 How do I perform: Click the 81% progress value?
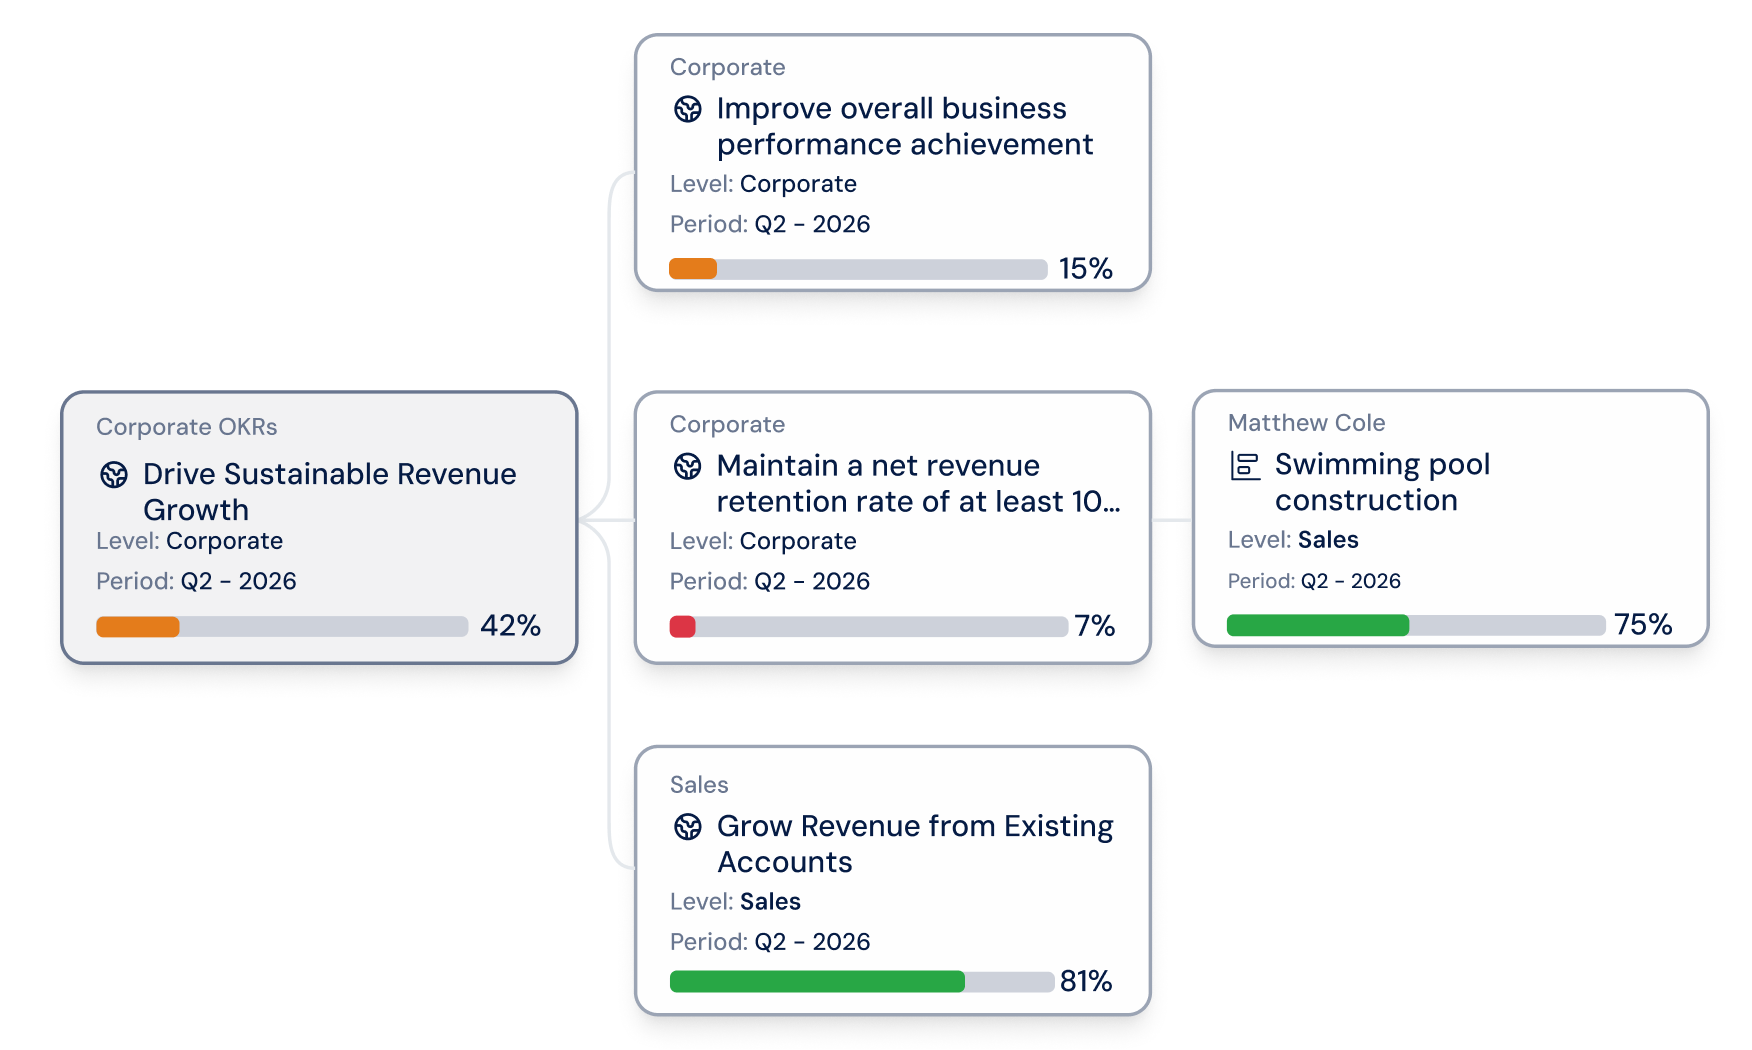tap(1086, 981)
